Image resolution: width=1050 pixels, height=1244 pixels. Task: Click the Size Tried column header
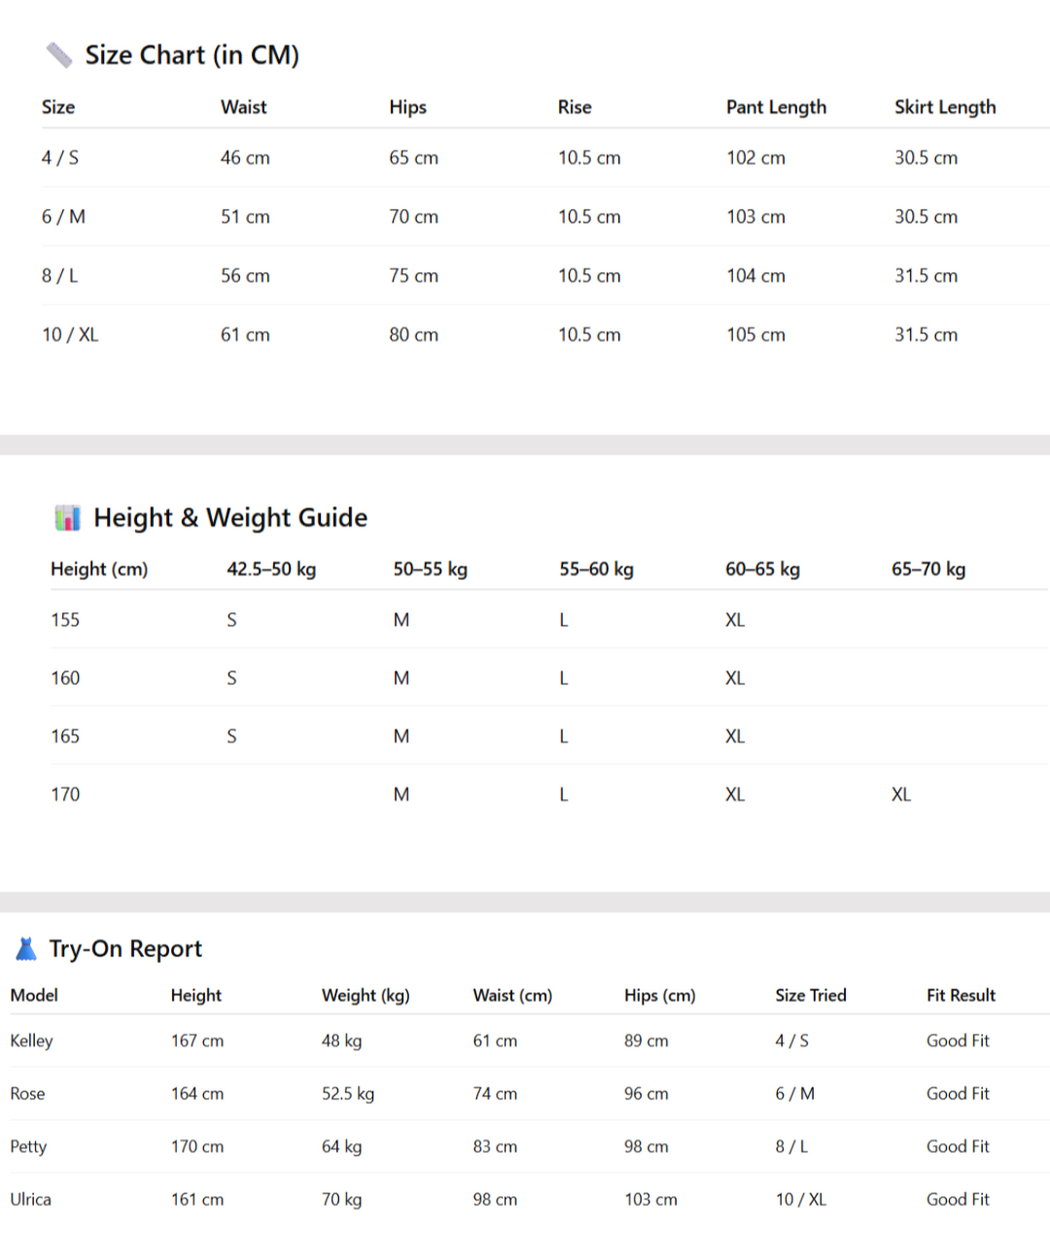(x=810, y=995)
